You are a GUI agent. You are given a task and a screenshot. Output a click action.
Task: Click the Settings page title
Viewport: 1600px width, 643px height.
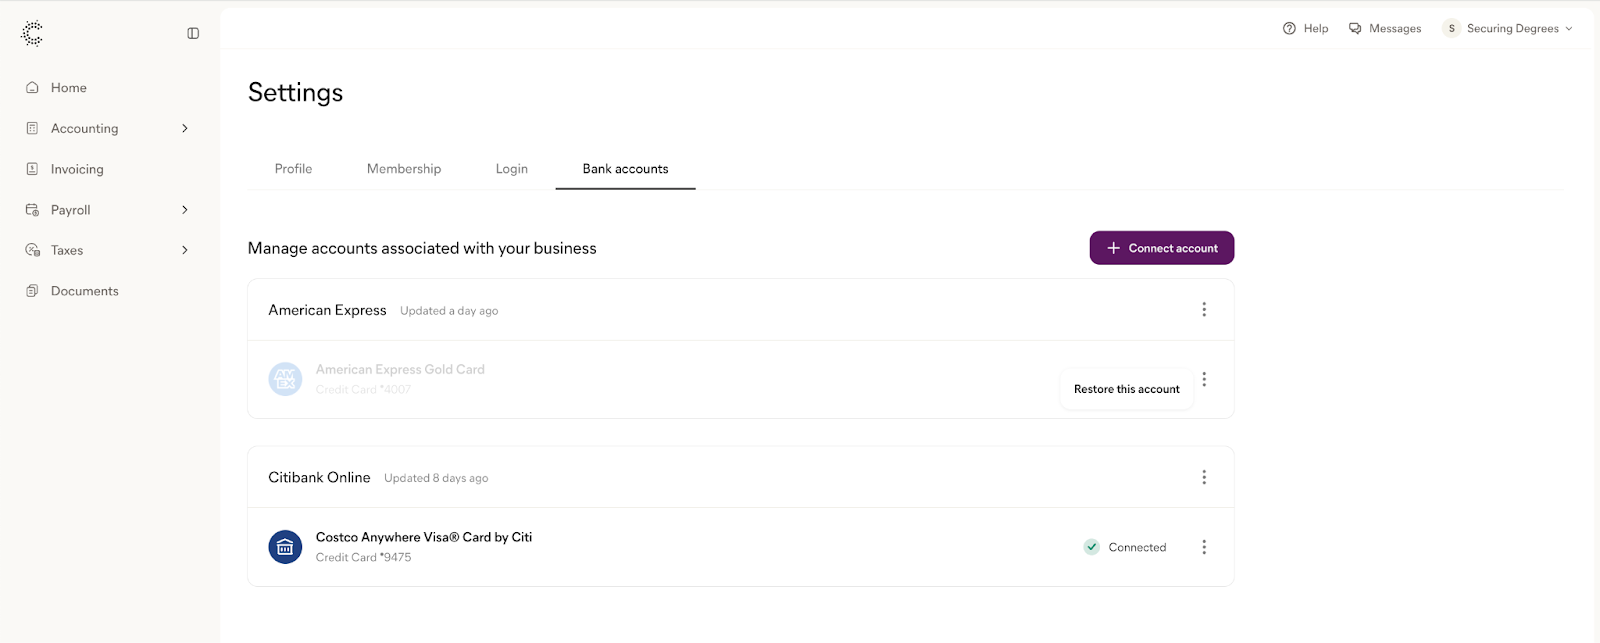coord(295,92)
